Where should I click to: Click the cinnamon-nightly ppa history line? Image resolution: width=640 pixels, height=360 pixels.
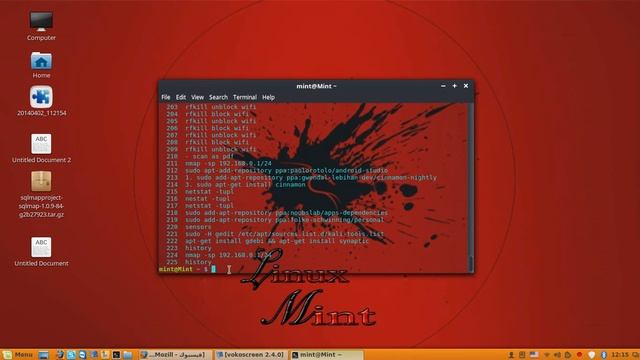click(301, 178)
